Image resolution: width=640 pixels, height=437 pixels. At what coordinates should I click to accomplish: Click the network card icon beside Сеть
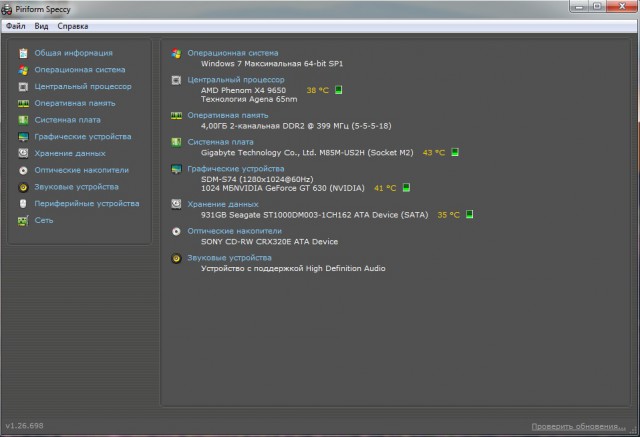click(x=23, y=220)
